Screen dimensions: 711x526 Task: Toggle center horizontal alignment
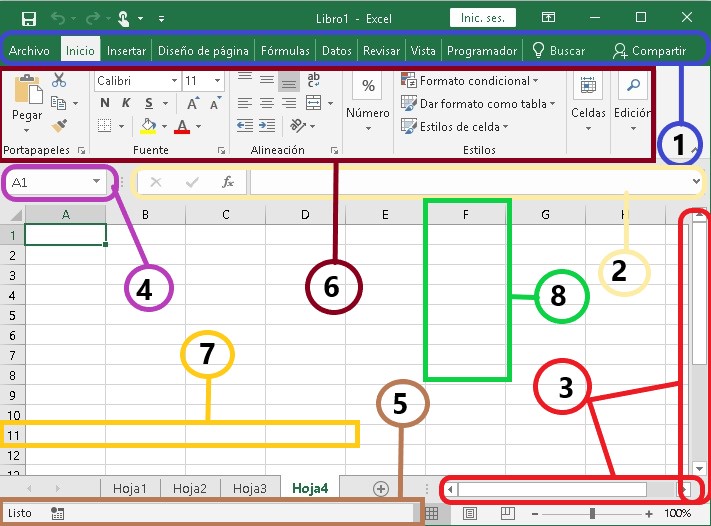click(266, 103)
